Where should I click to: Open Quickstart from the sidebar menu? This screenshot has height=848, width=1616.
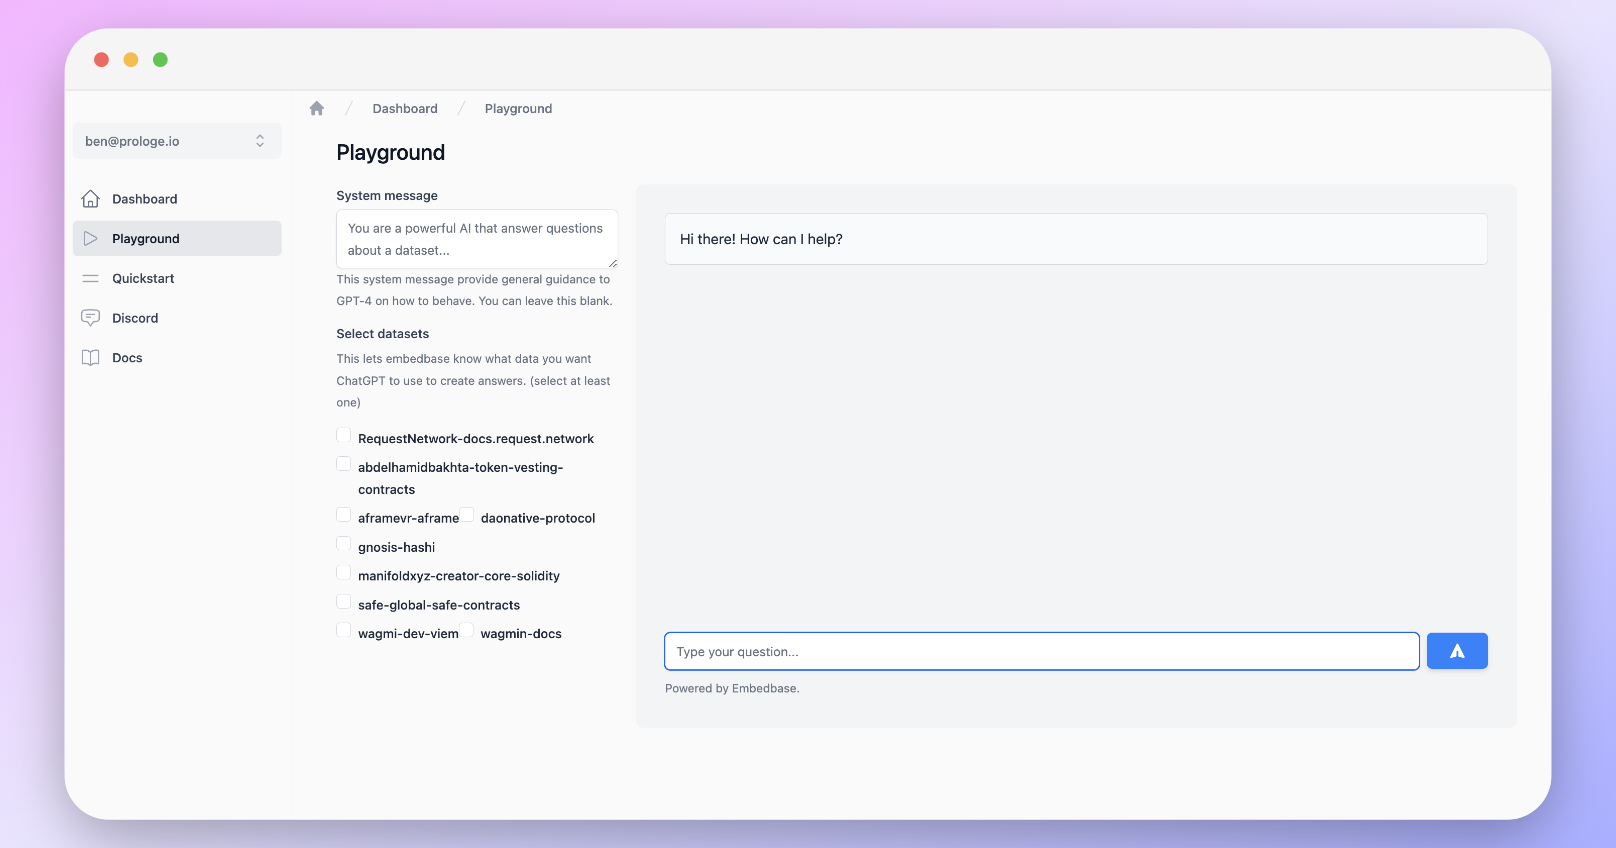(143, 279)
